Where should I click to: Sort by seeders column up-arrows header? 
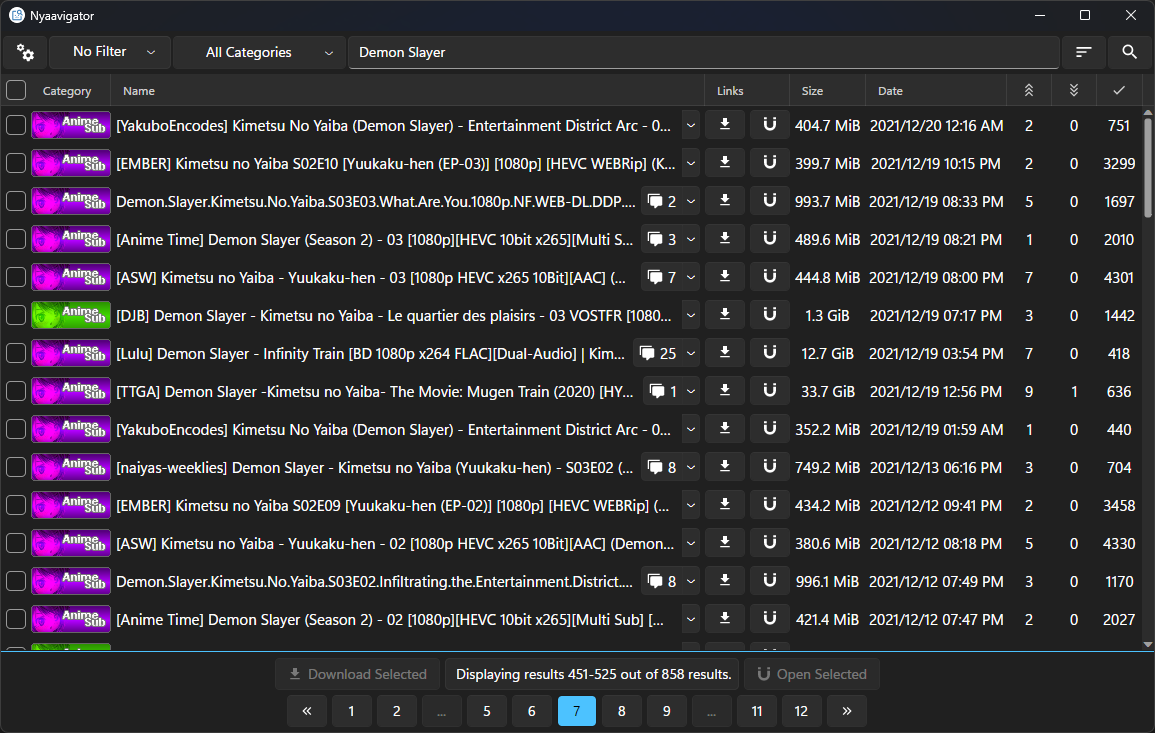pyautogui.click(x=1028, y=91)
